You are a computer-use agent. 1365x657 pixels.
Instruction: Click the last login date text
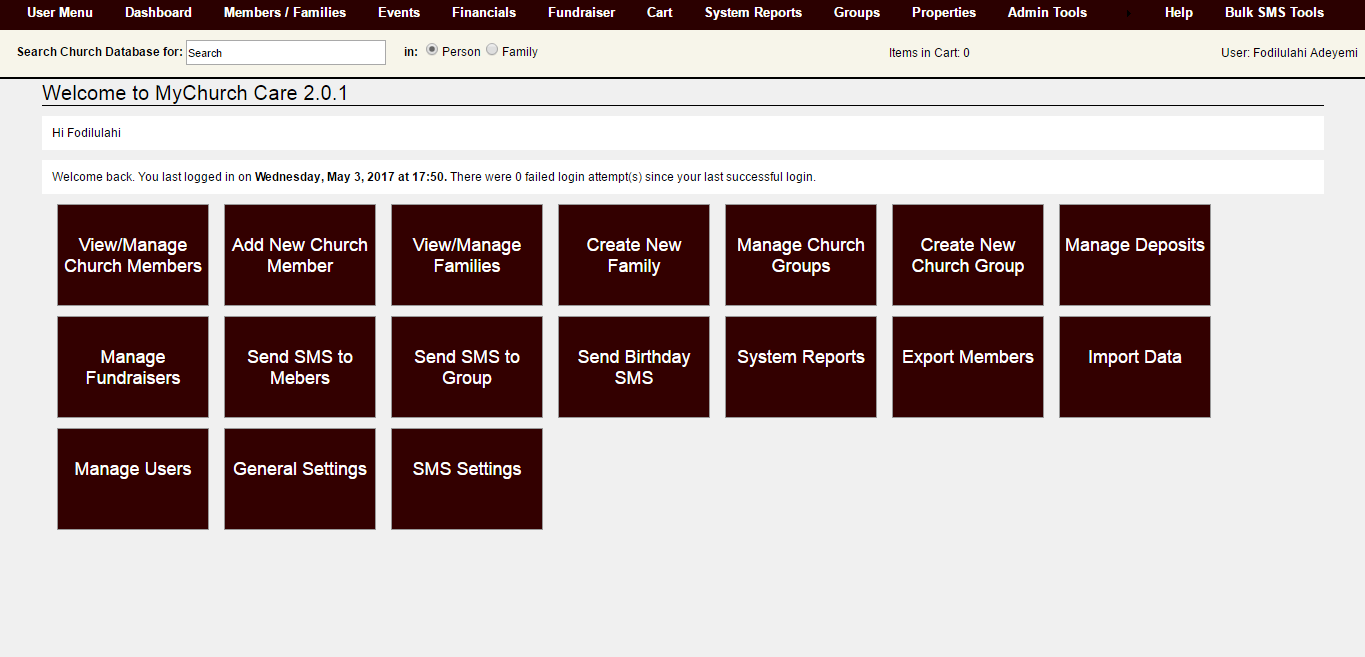(x=351, y=177)
